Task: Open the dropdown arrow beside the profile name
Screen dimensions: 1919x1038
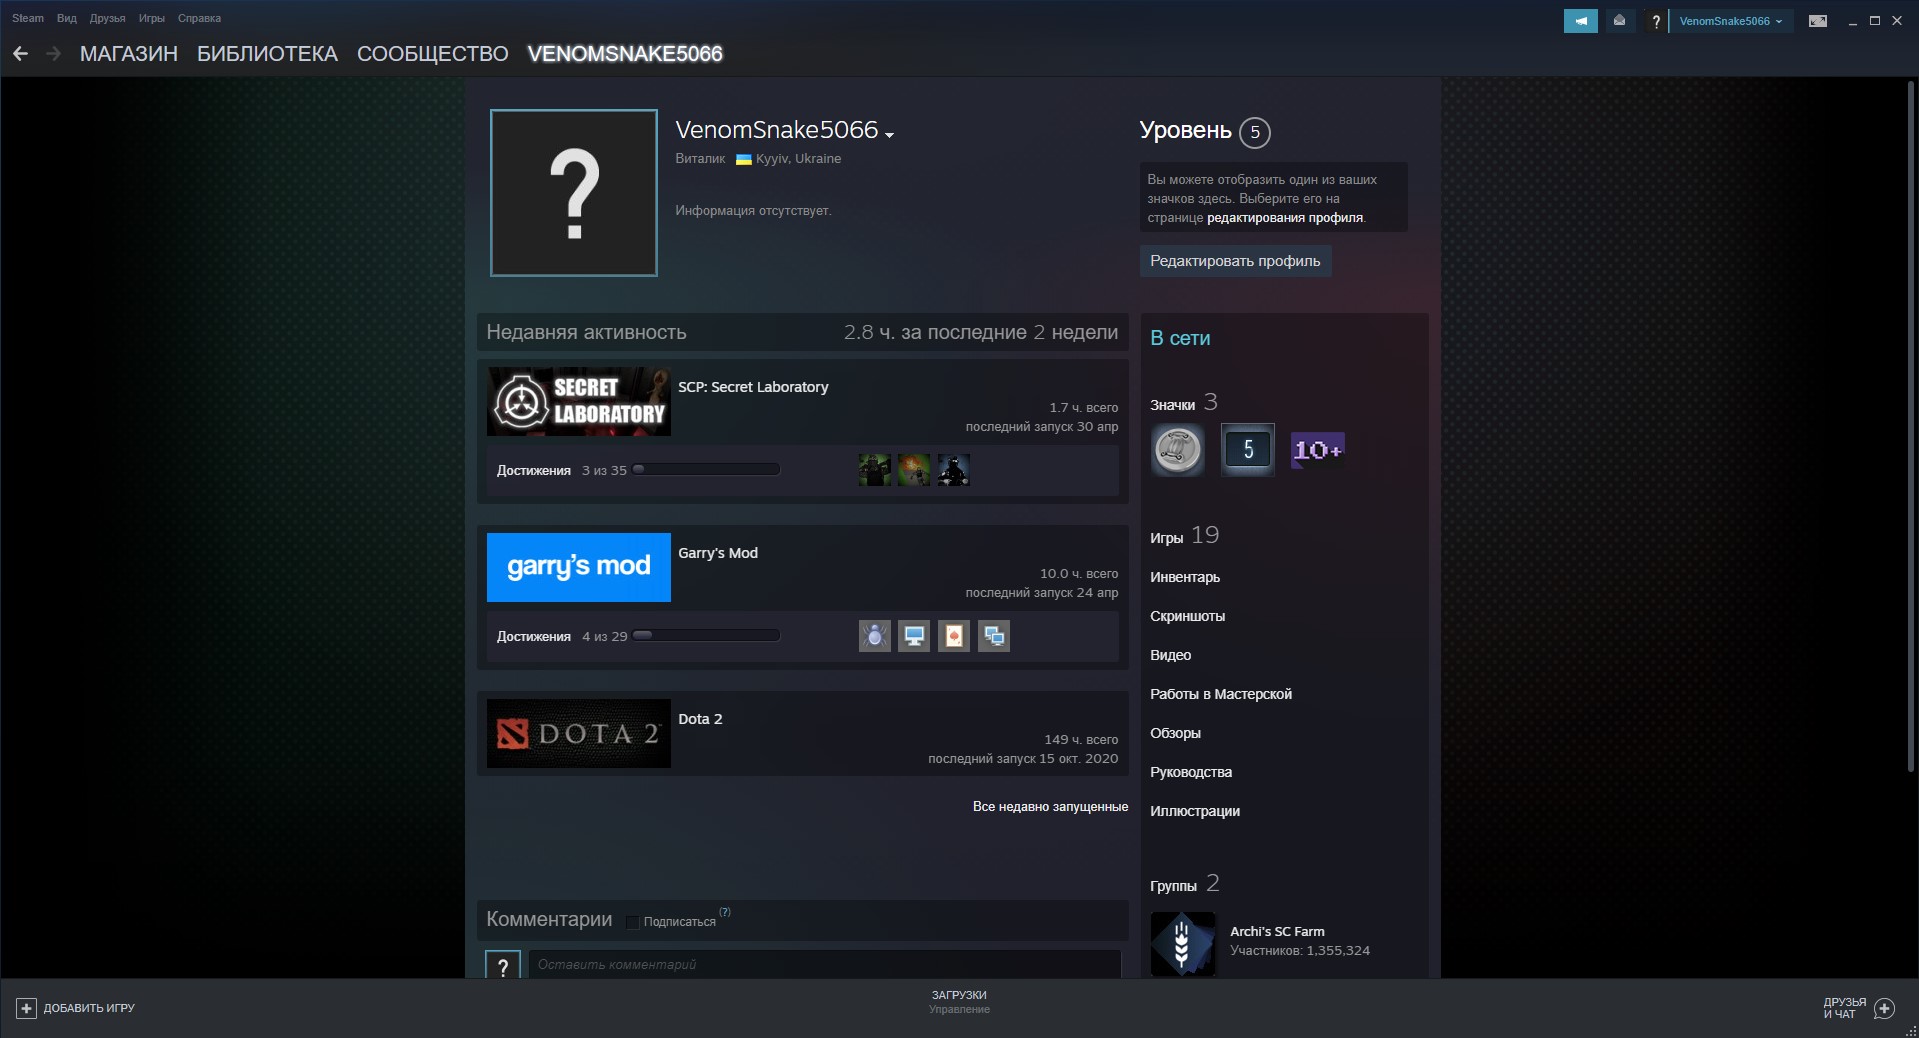Action: (x=889, y=135)
